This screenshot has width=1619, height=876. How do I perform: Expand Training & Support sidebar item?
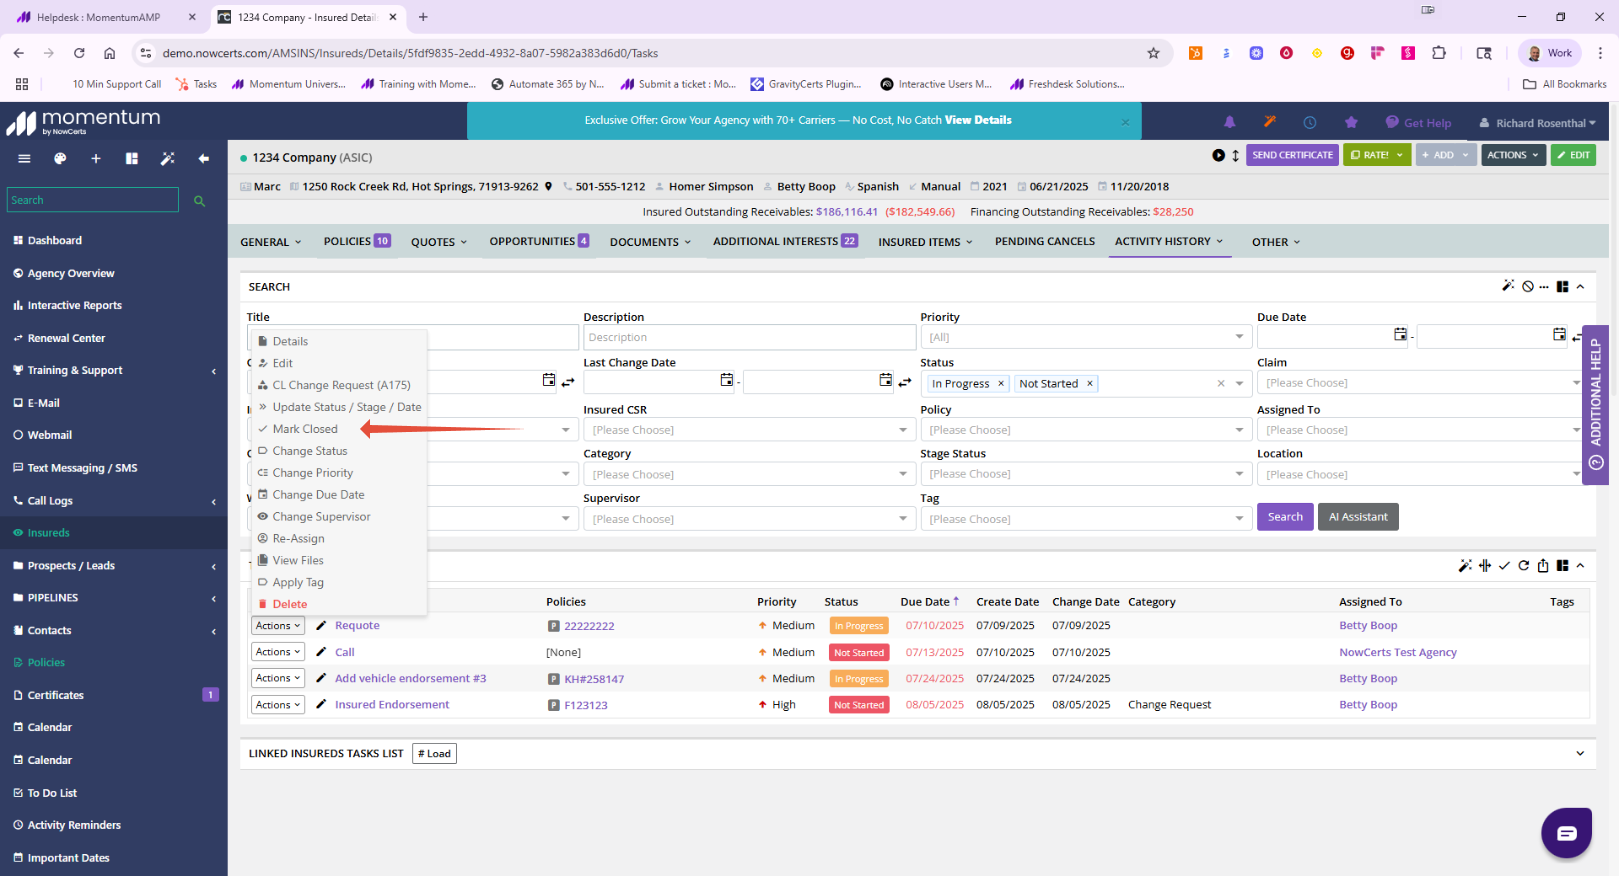(113, 370)
